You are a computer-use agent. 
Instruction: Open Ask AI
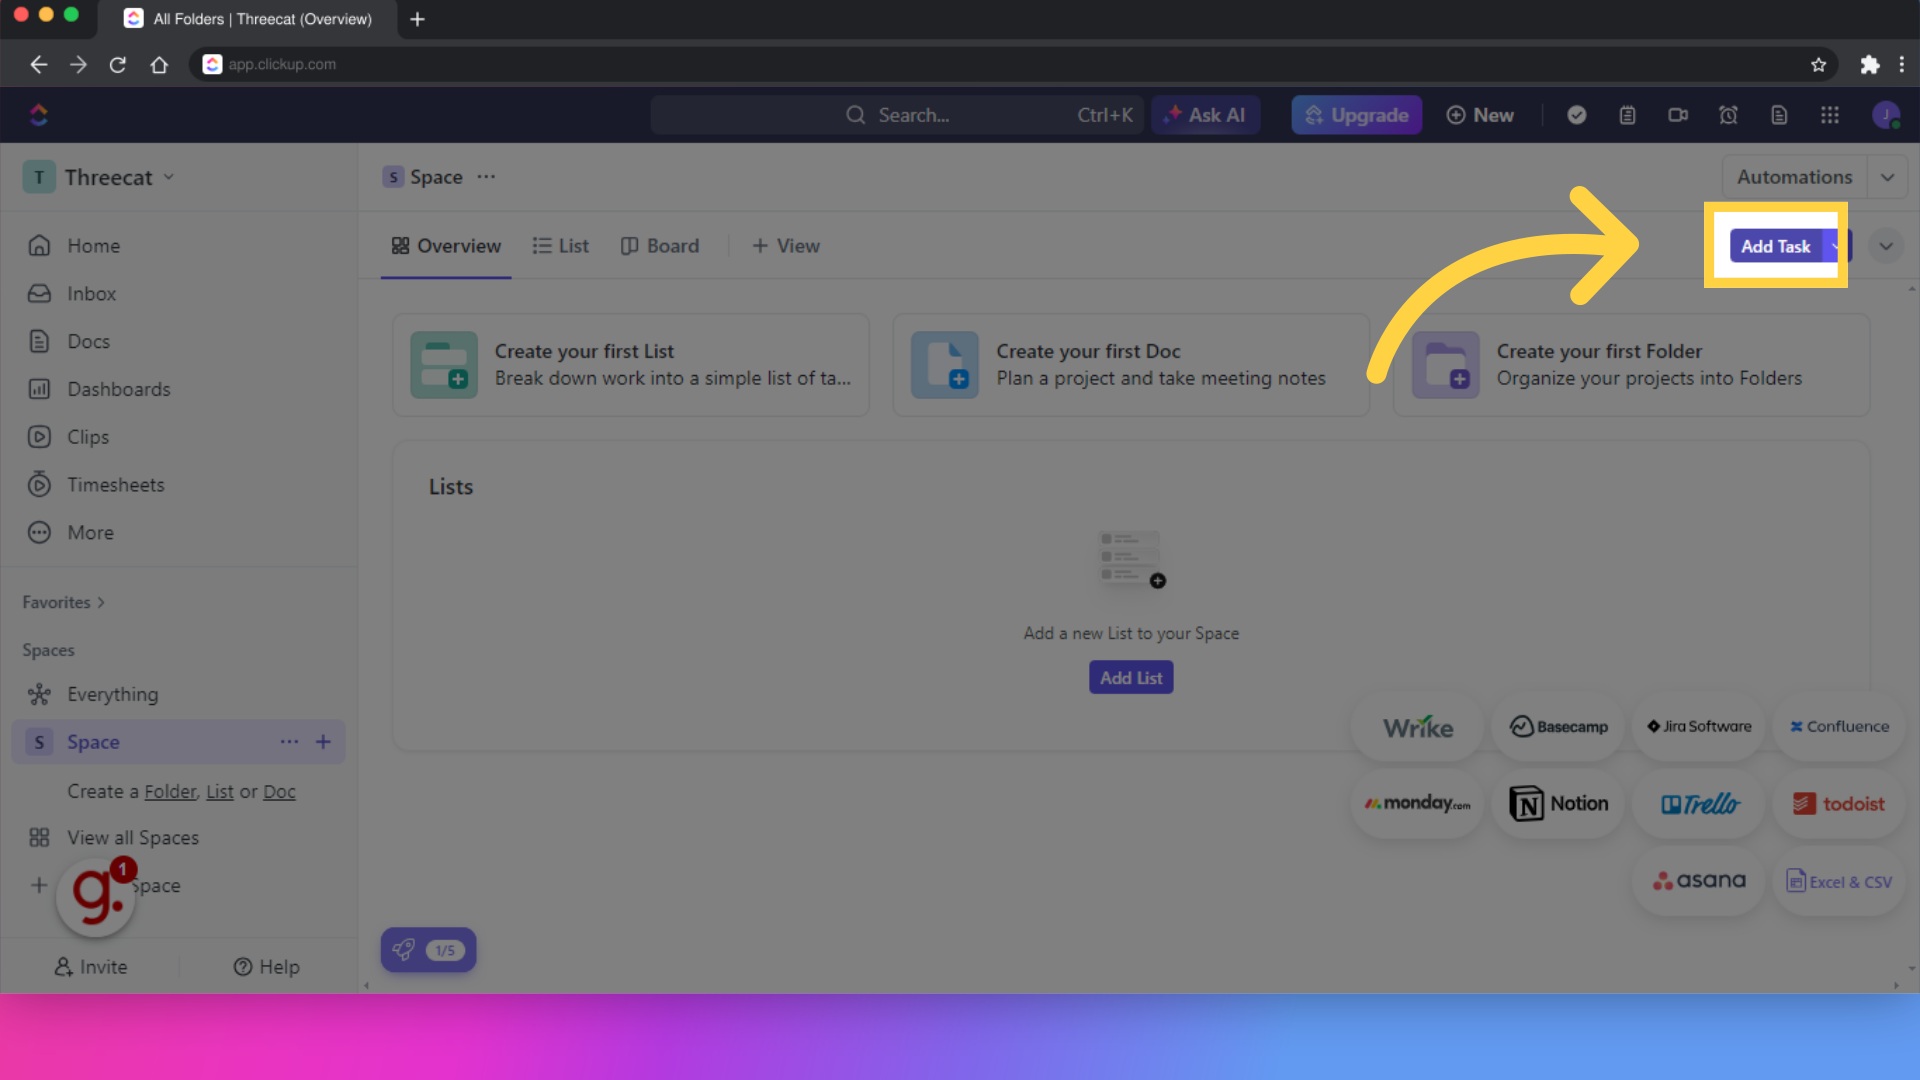(x=1206, y=115)
